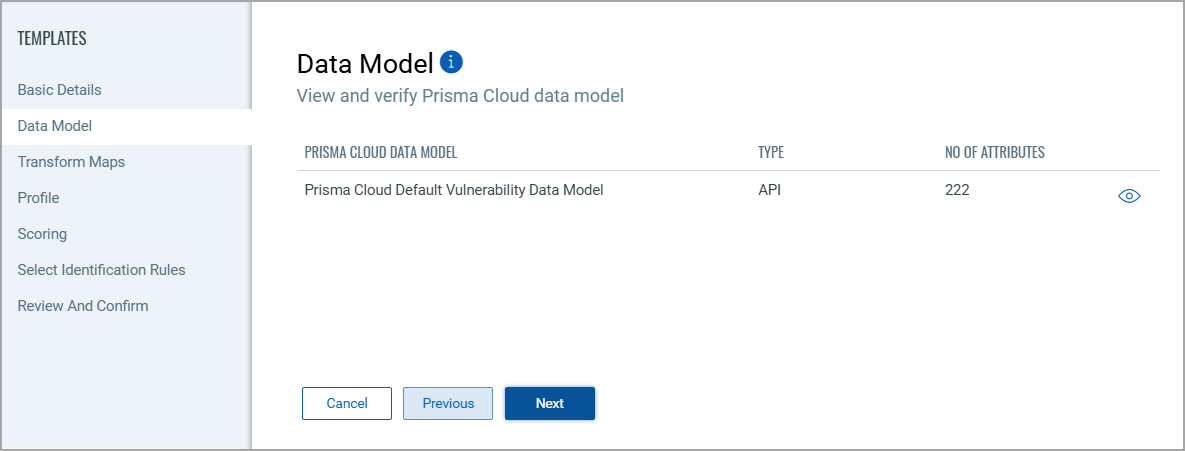The image size is (1185, 451).
Task: Proceed with the Next button
Action: point(550,403)
